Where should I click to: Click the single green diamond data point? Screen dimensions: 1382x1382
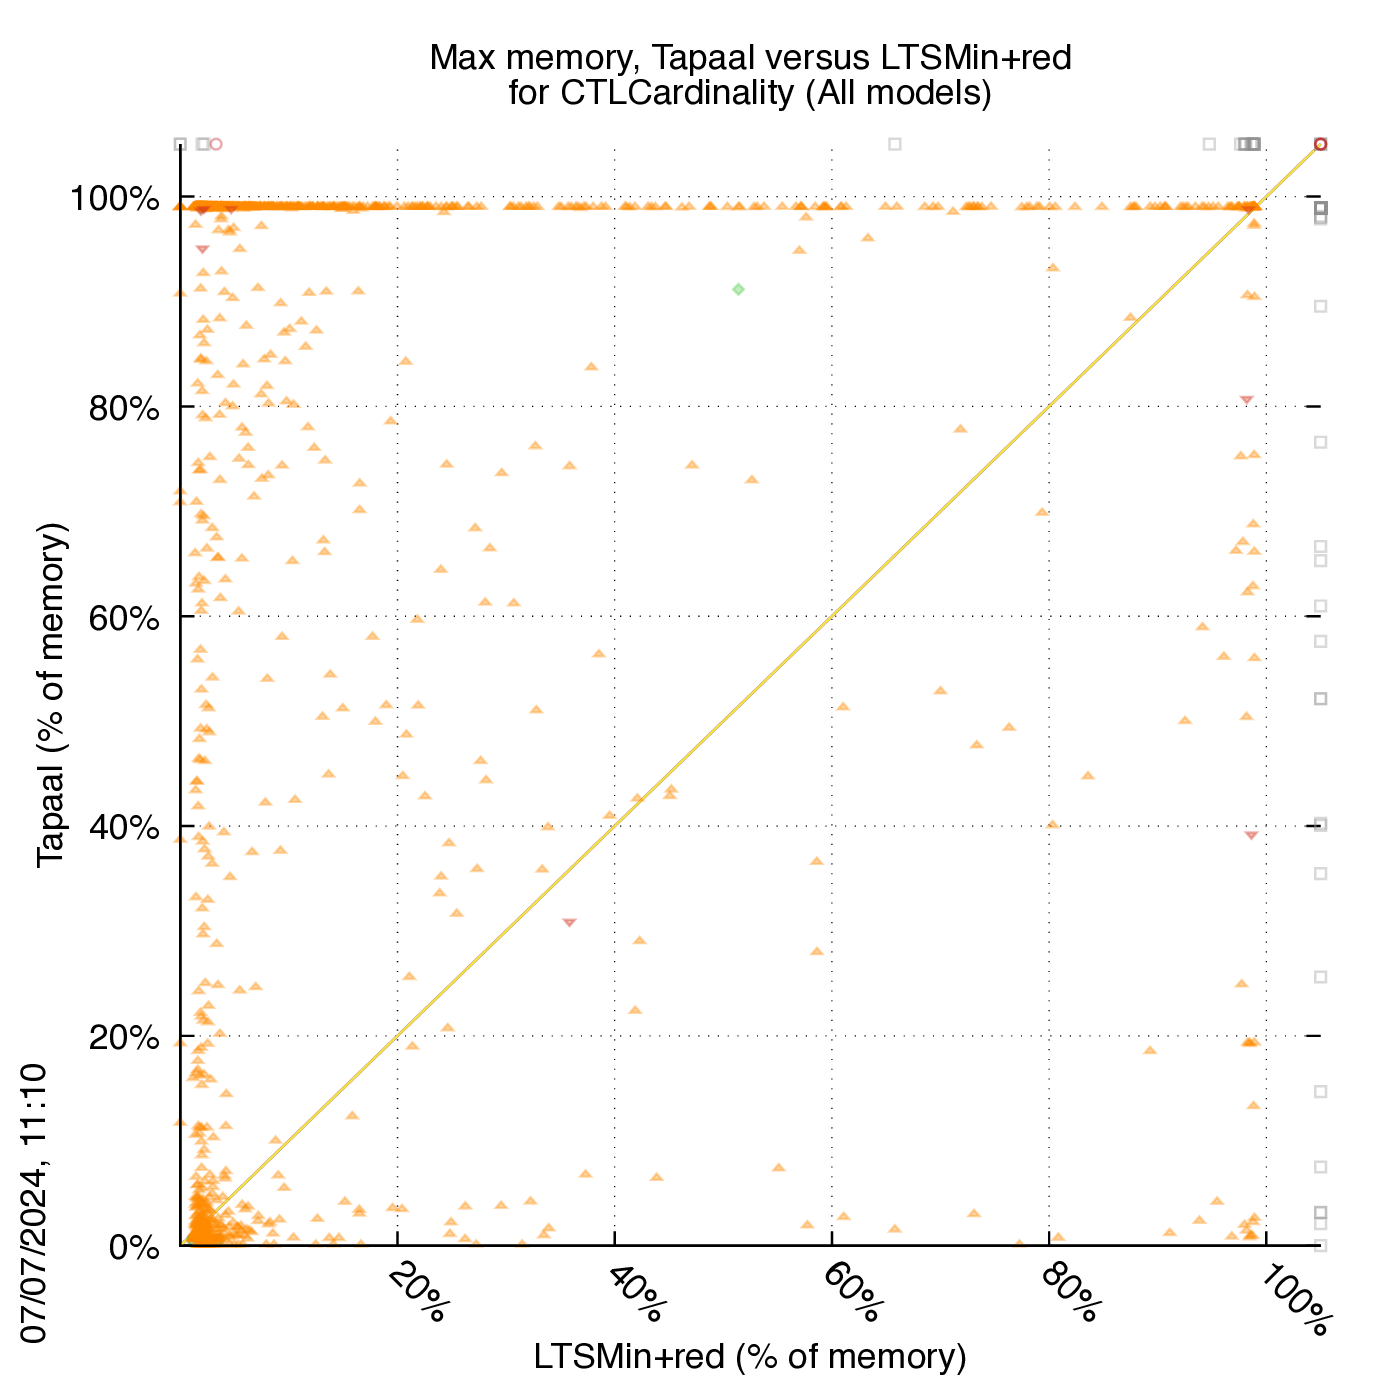738,289
